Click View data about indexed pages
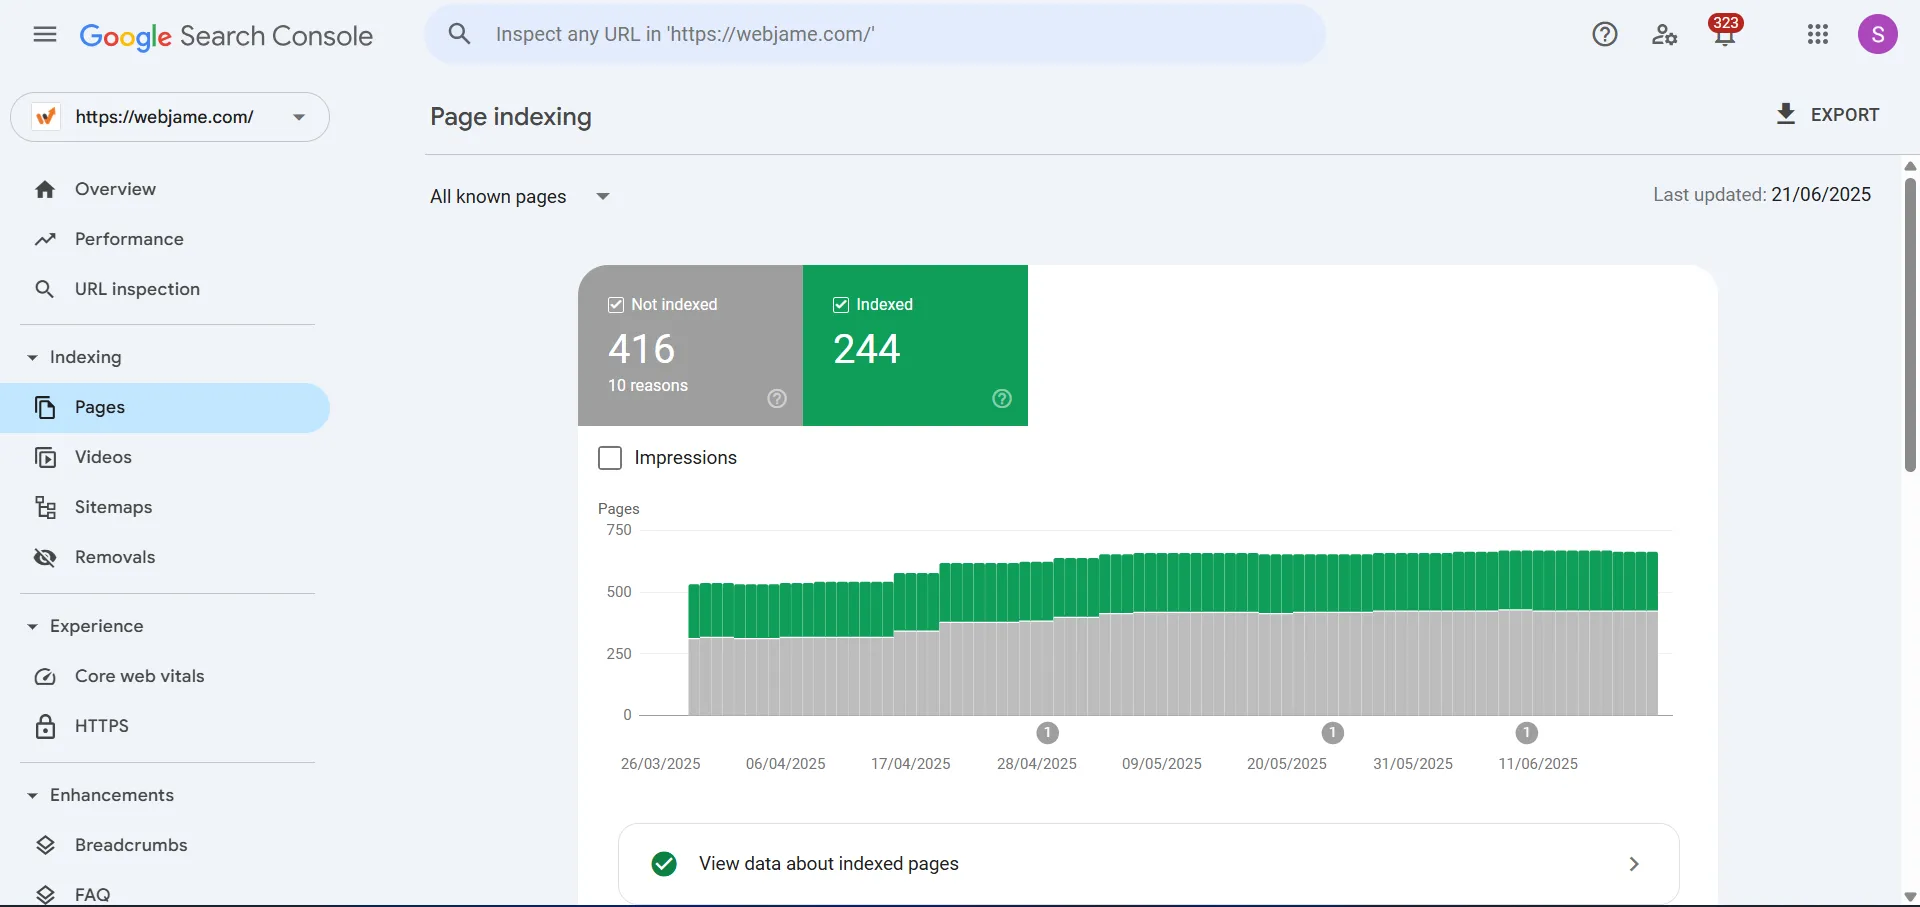Screen dimensions: 1920x907 coord(1149,864)
